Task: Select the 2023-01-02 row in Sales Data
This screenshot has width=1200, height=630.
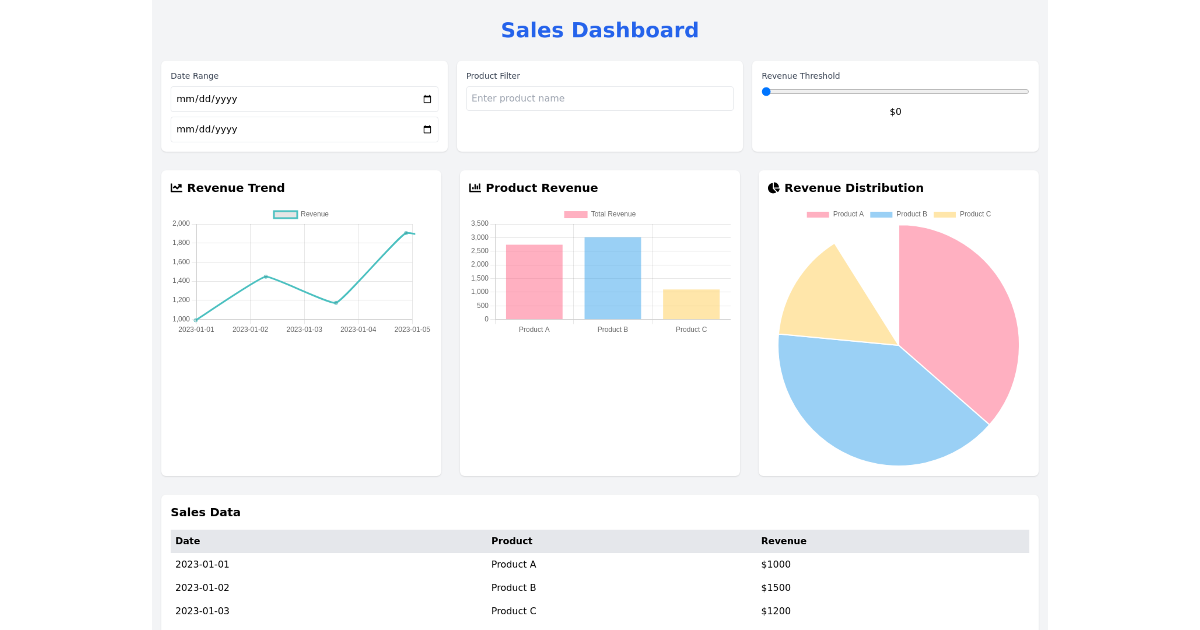Action: [400, 587]
